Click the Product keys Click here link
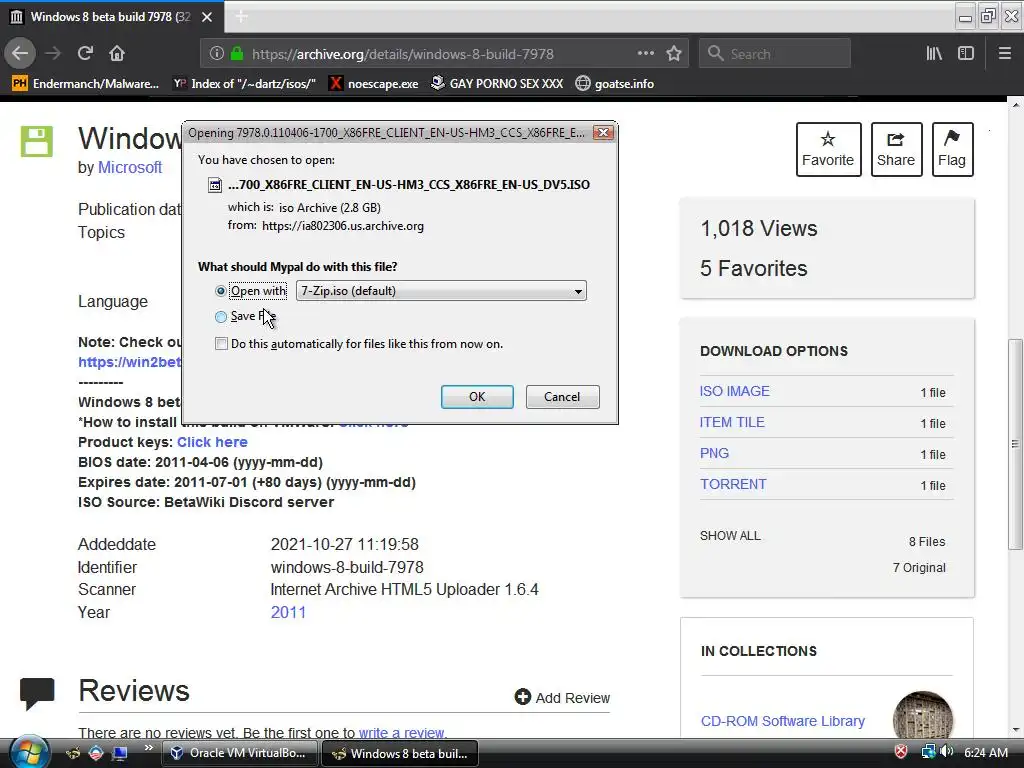This screenshot has height=768, width=1024. 212,442
